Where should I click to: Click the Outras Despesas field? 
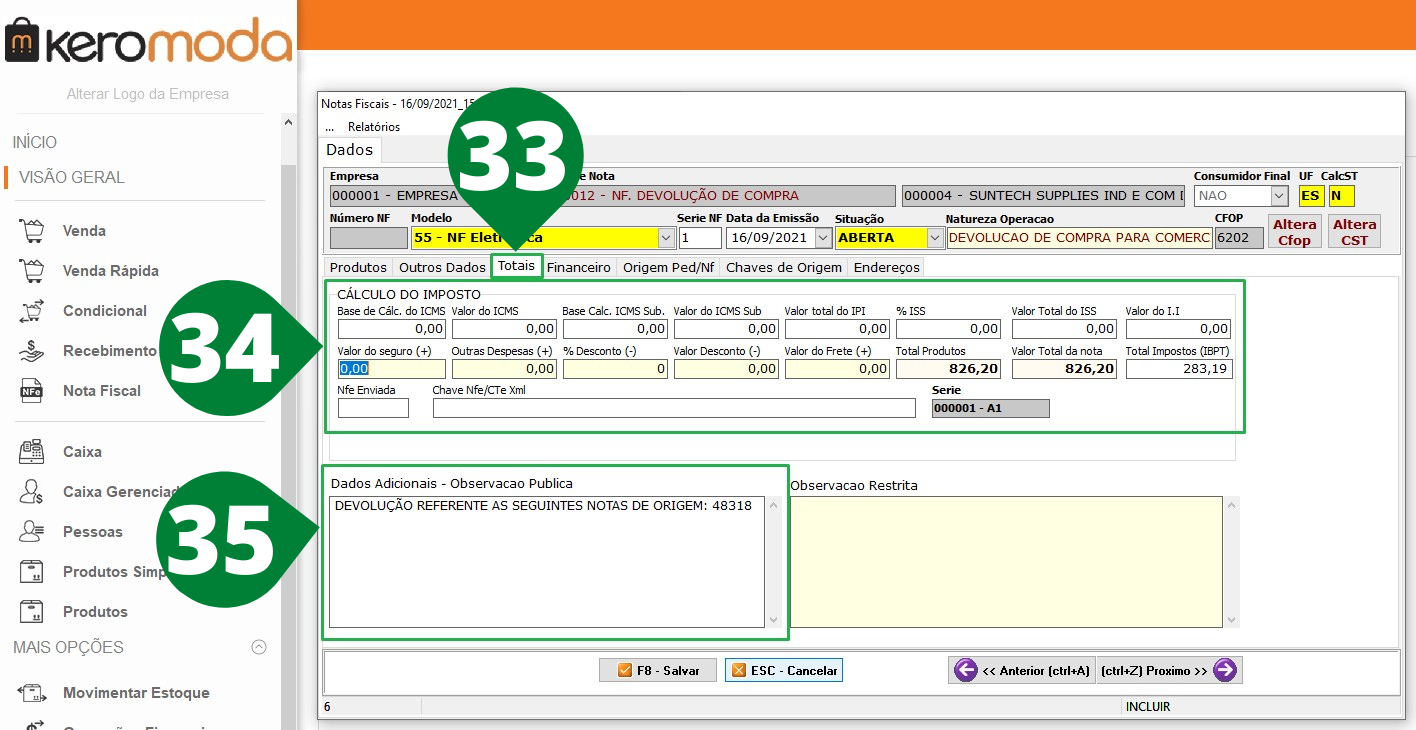click(503, 369)
